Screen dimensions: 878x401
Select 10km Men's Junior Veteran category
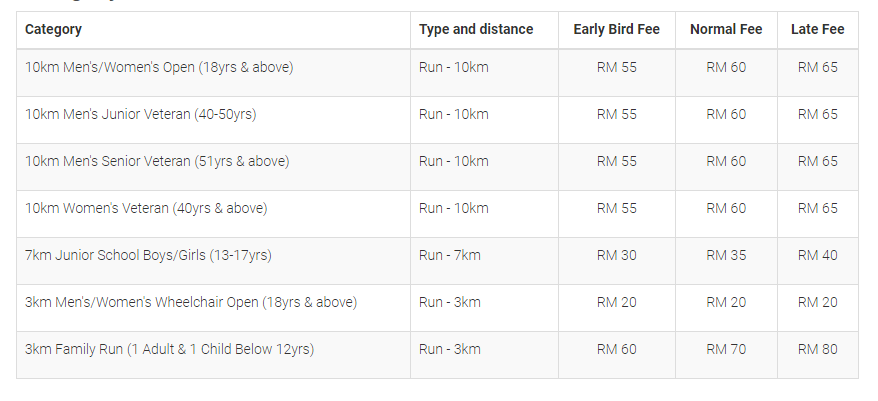[141, 114]
